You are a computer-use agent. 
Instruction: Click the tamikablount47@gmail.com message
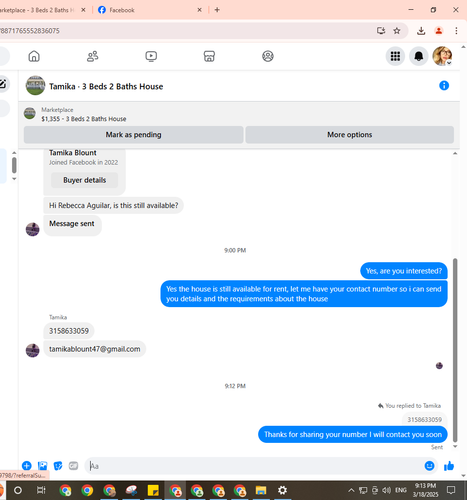pos(95,349)
